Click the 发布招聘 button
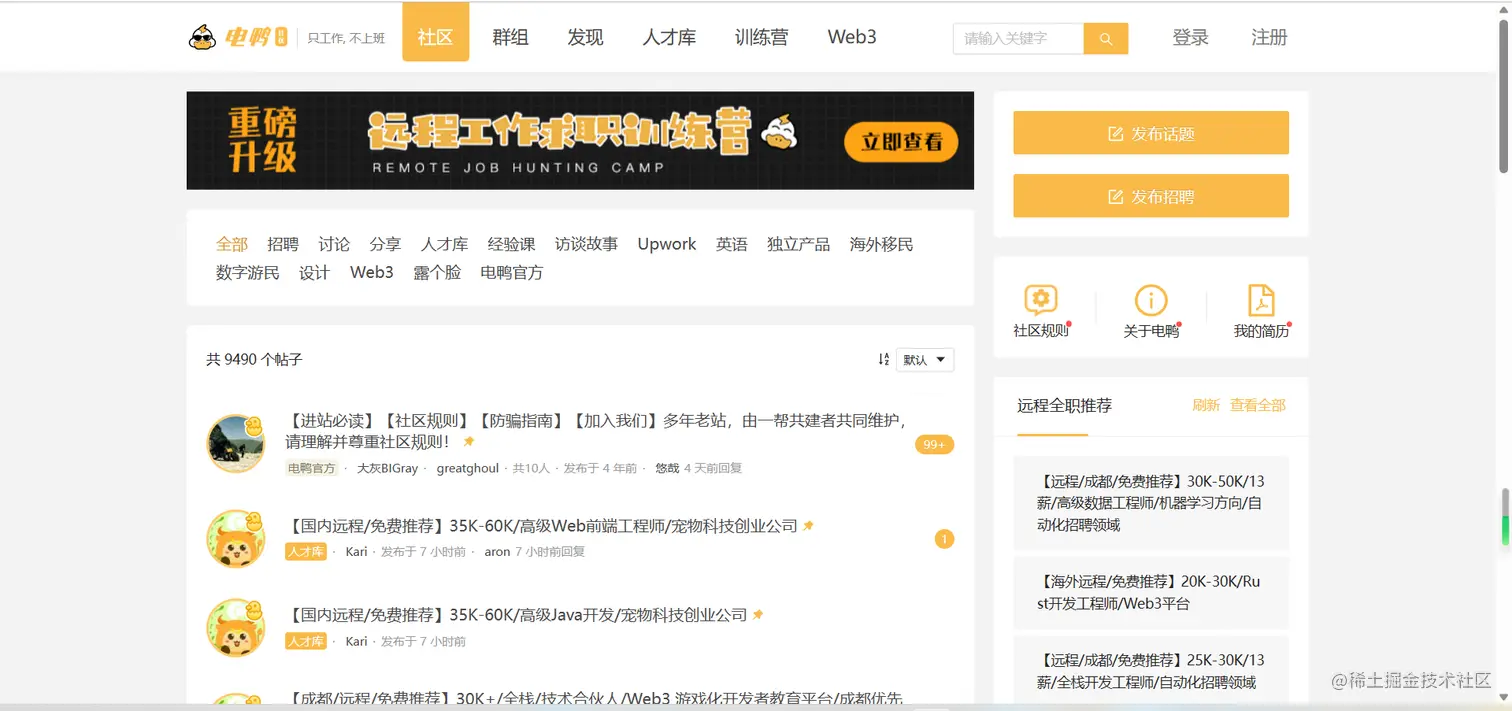 pyautogui.click(x=1151, y=196)
